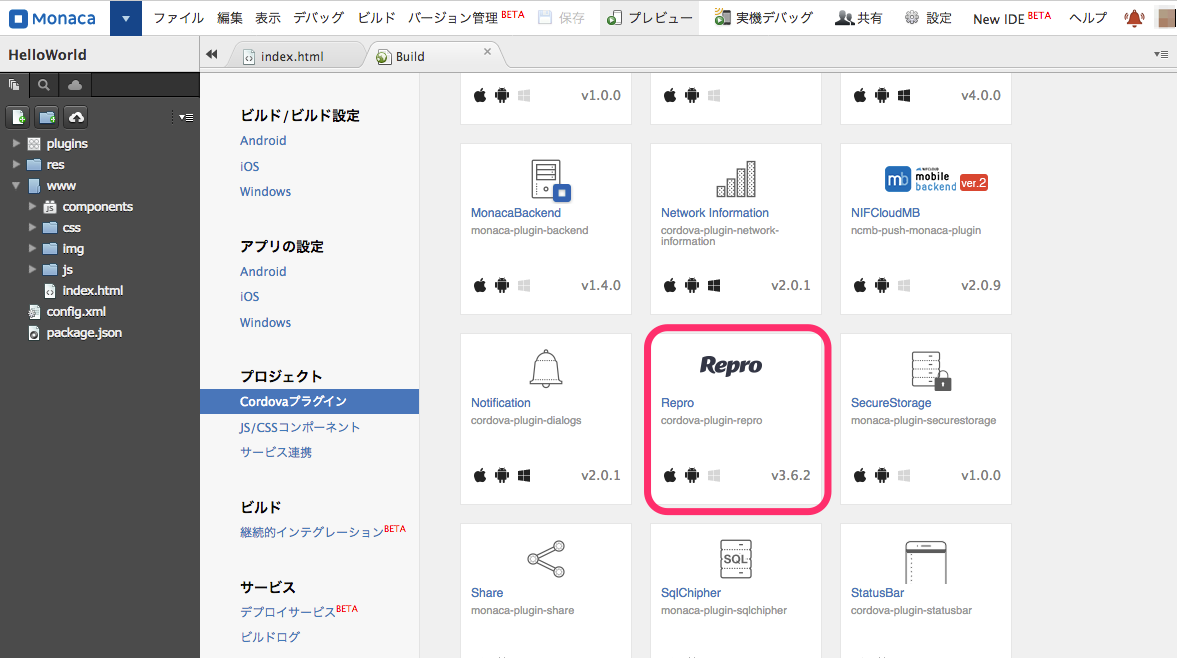This screenshot has height=658, width=1177.
Task: Expand the js folder
Action: (32, 269)
